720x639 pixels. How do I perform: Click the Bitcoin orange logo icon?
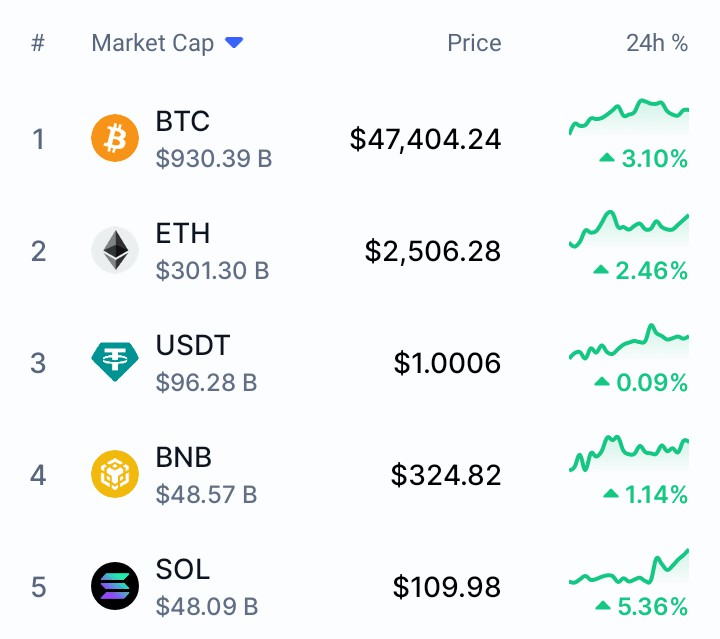115,138
